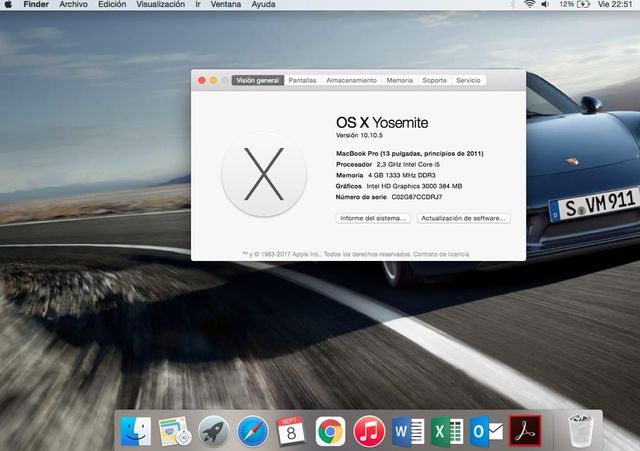Open Microsoft Outlook from Dock
This screenshot has height=451, width=640.
pos(486,431)
